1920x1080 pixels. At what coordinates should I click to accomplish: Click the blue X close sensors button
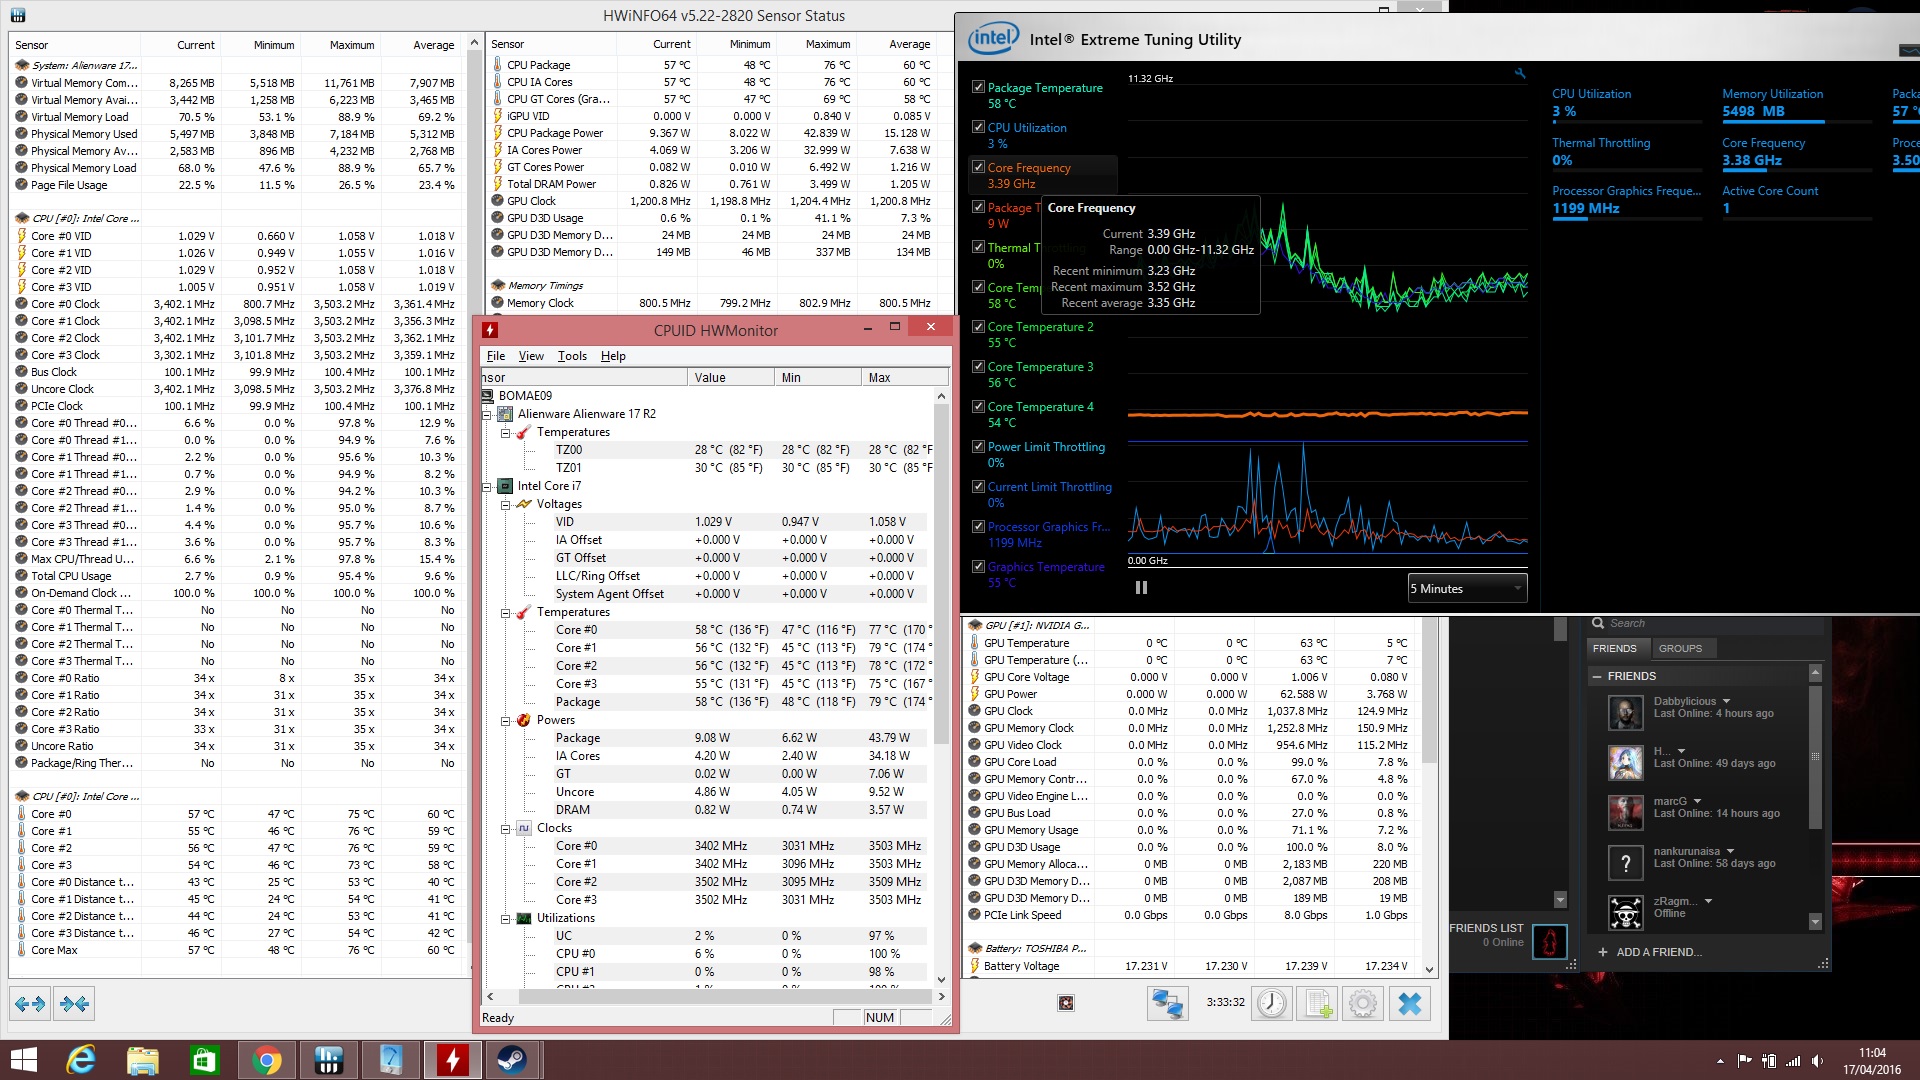click(x=1409, y=1003)
